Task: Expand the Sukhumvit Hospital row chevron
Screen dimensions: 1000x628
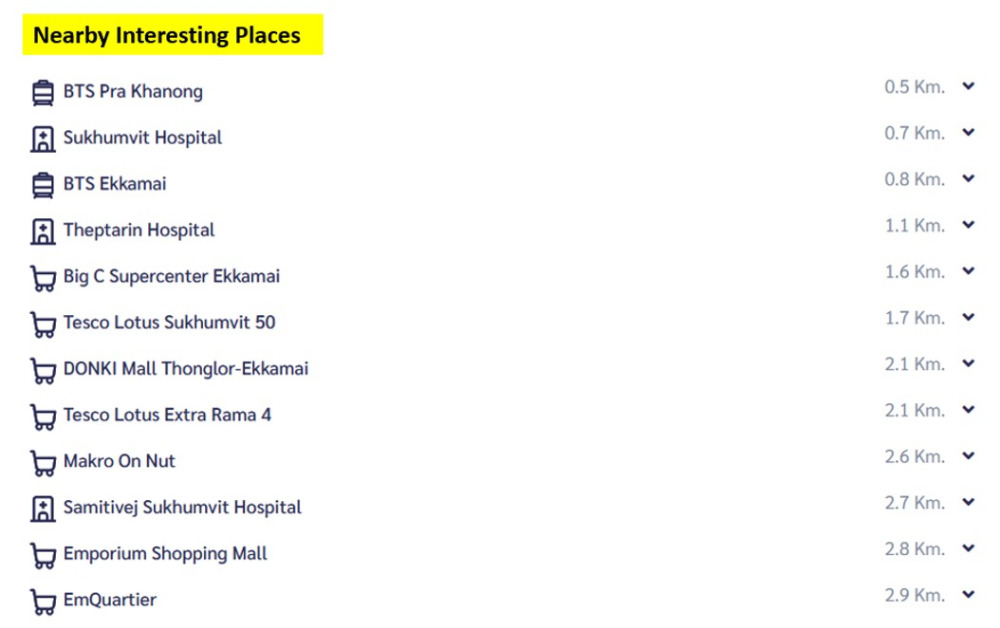Action: click(968, 132)
